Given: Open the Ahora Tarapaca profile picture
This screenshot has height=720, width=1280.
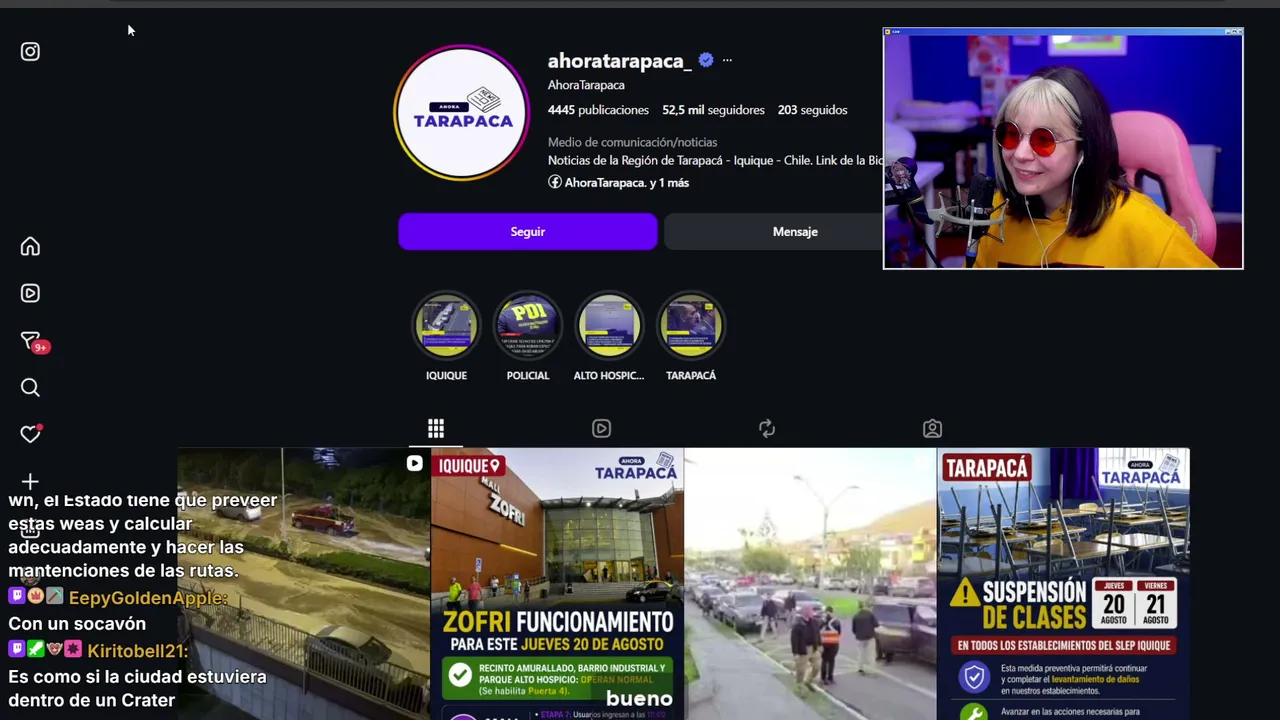Looking at the screenshot, I should pos(462,113).
